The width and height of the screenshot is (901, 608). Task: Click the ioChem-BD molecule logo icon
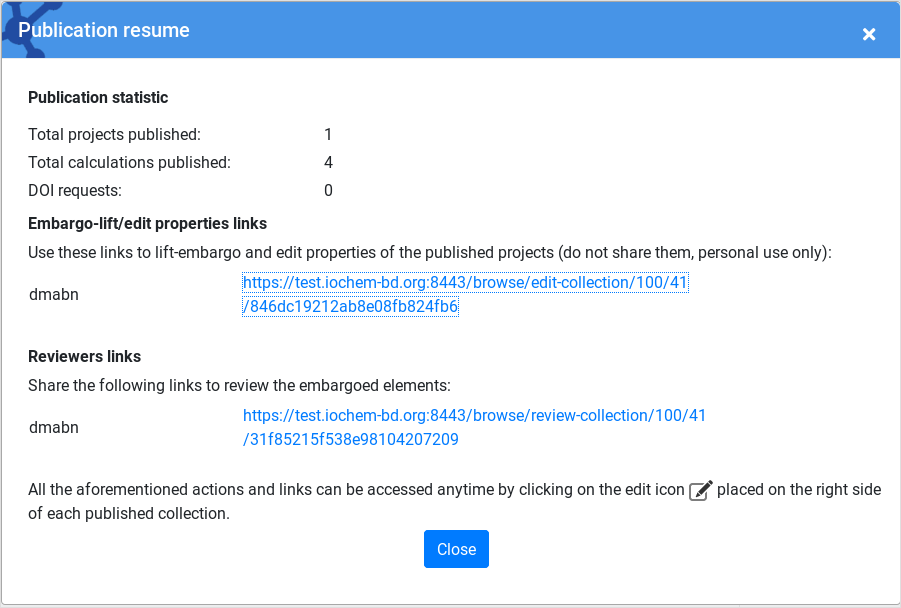pos(28,30)
